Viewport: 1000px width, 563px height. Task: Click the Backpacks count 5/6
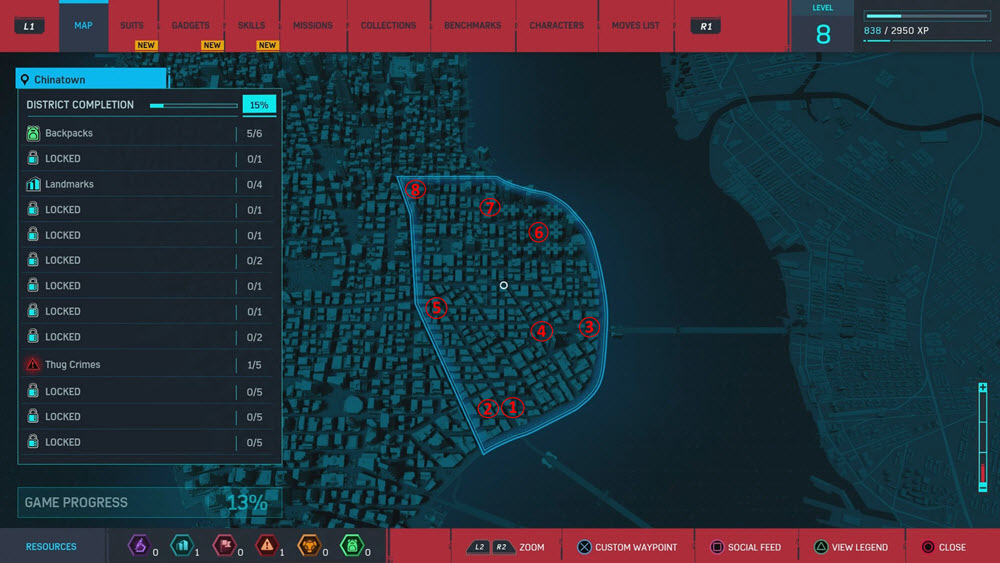tap(254, 133)
